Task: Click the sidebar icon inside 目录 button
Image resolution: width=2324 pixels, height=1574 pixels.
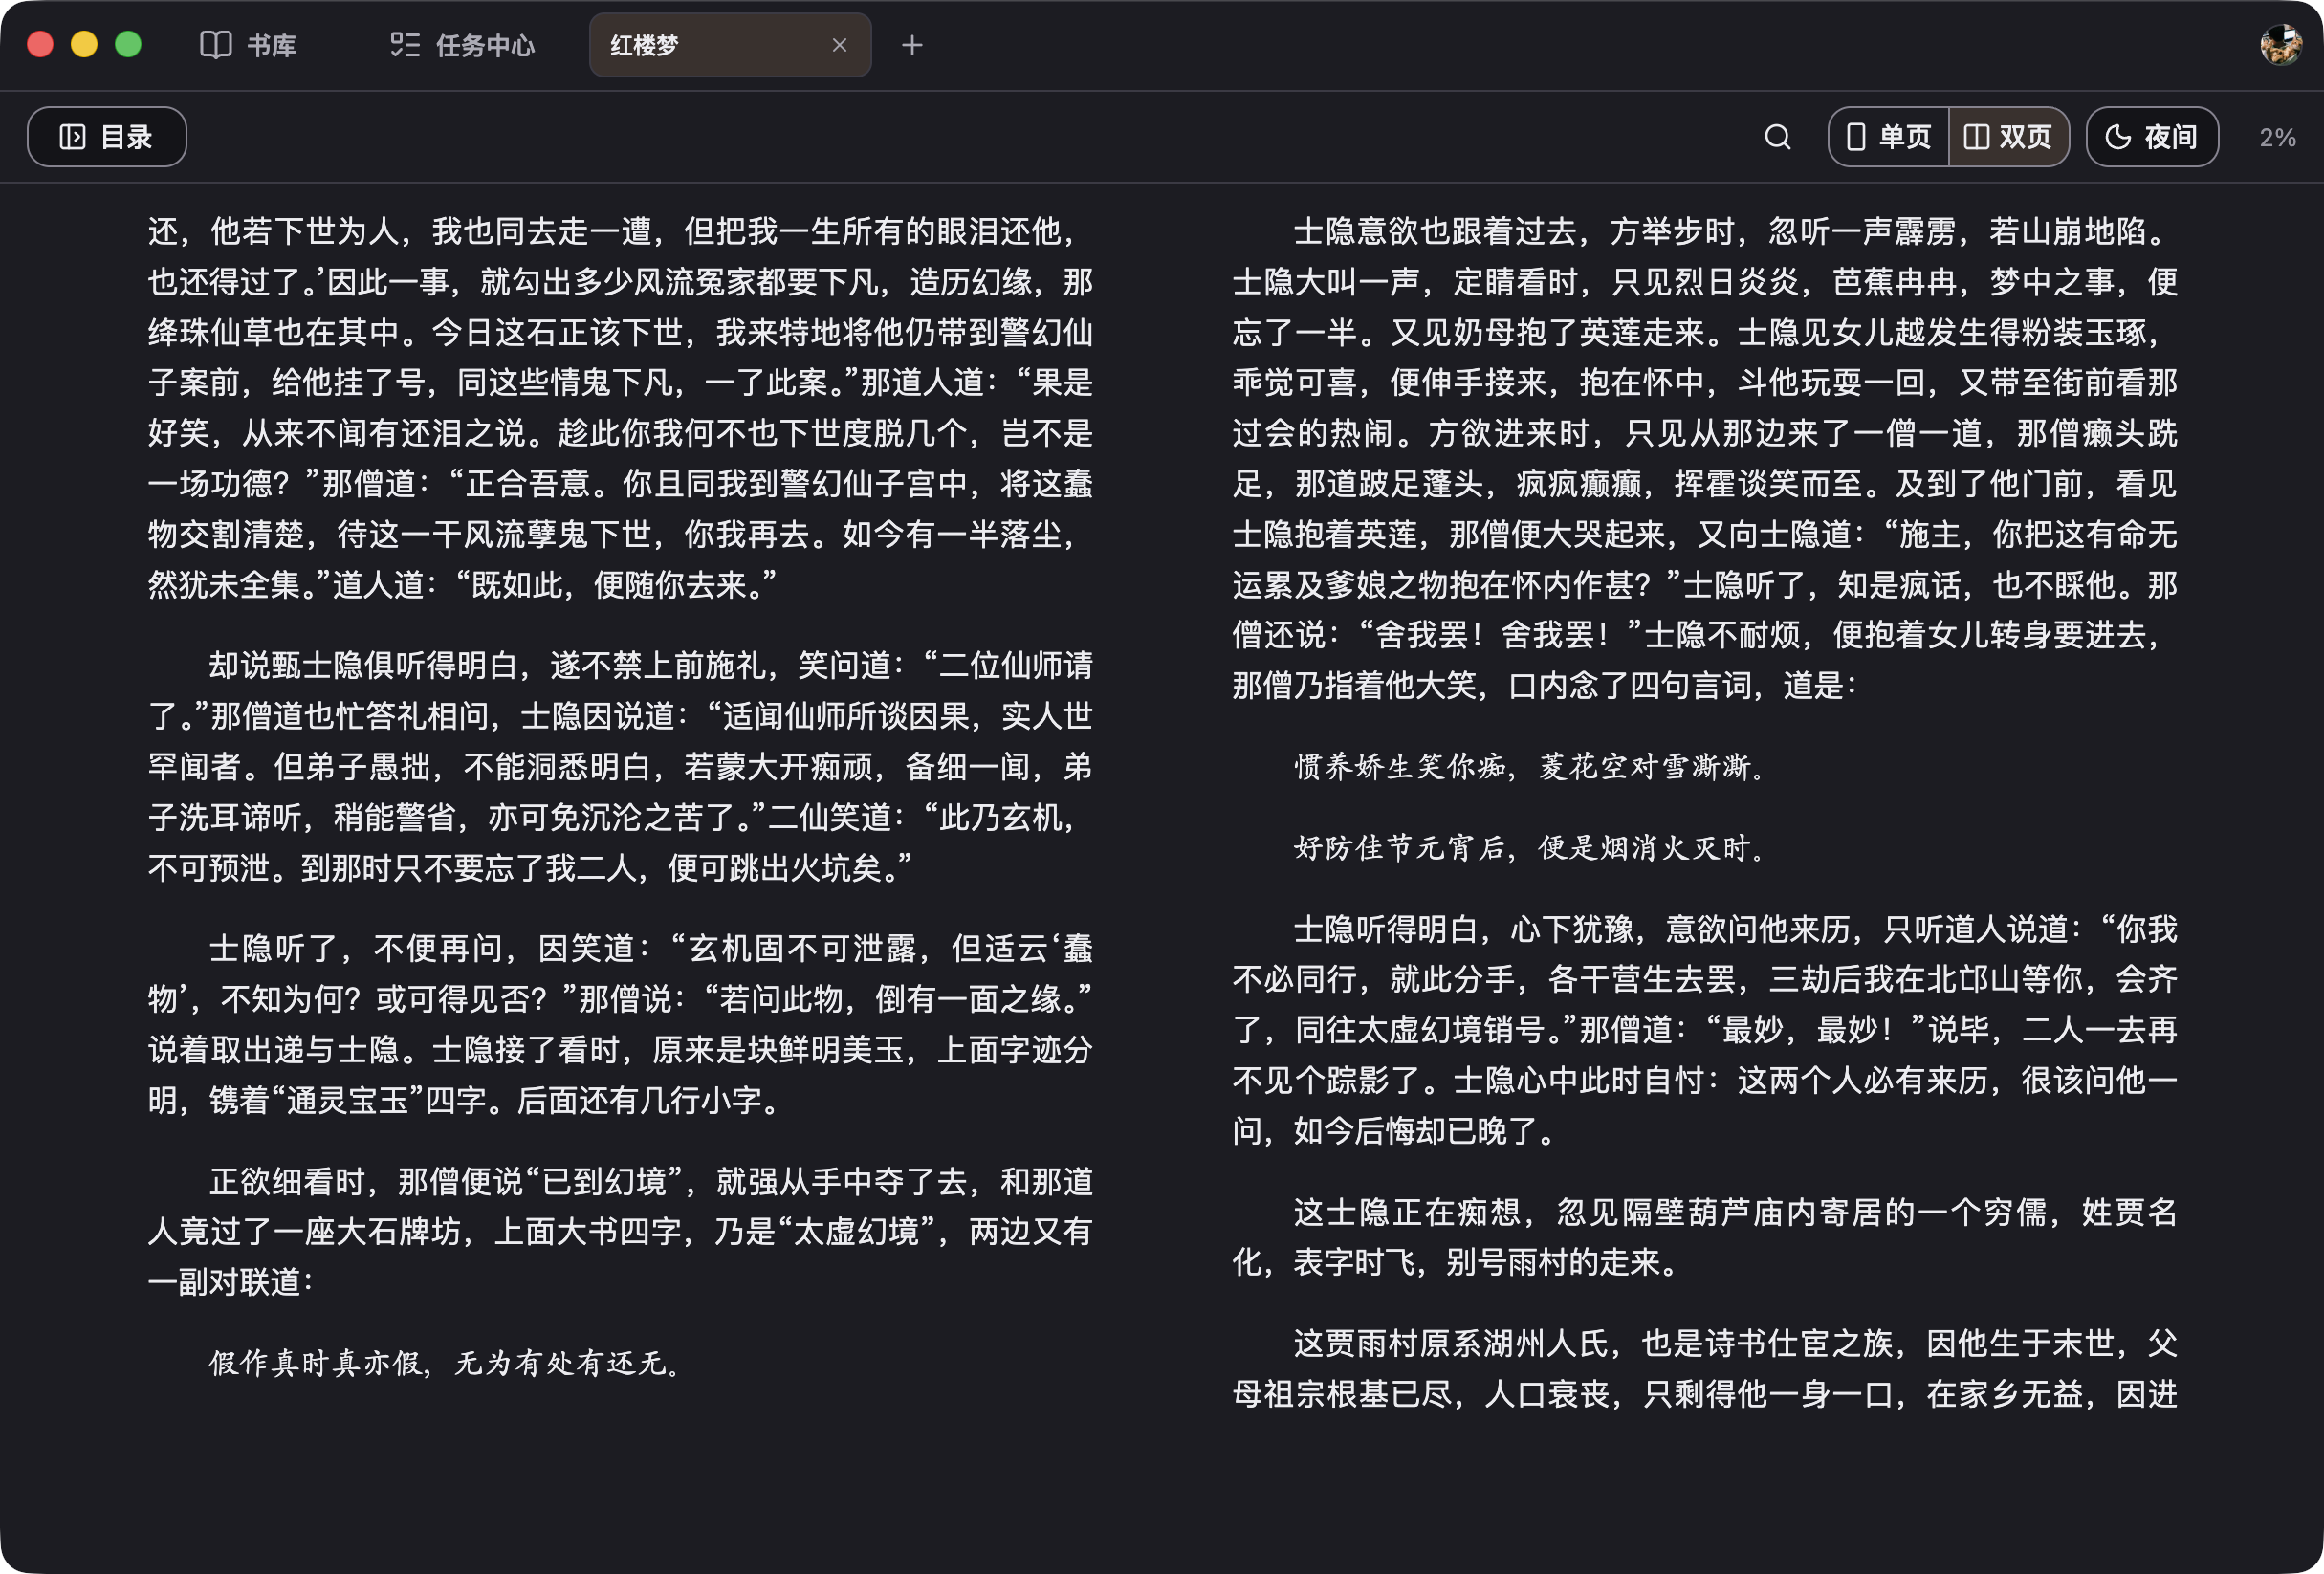Action: point(72,137)
